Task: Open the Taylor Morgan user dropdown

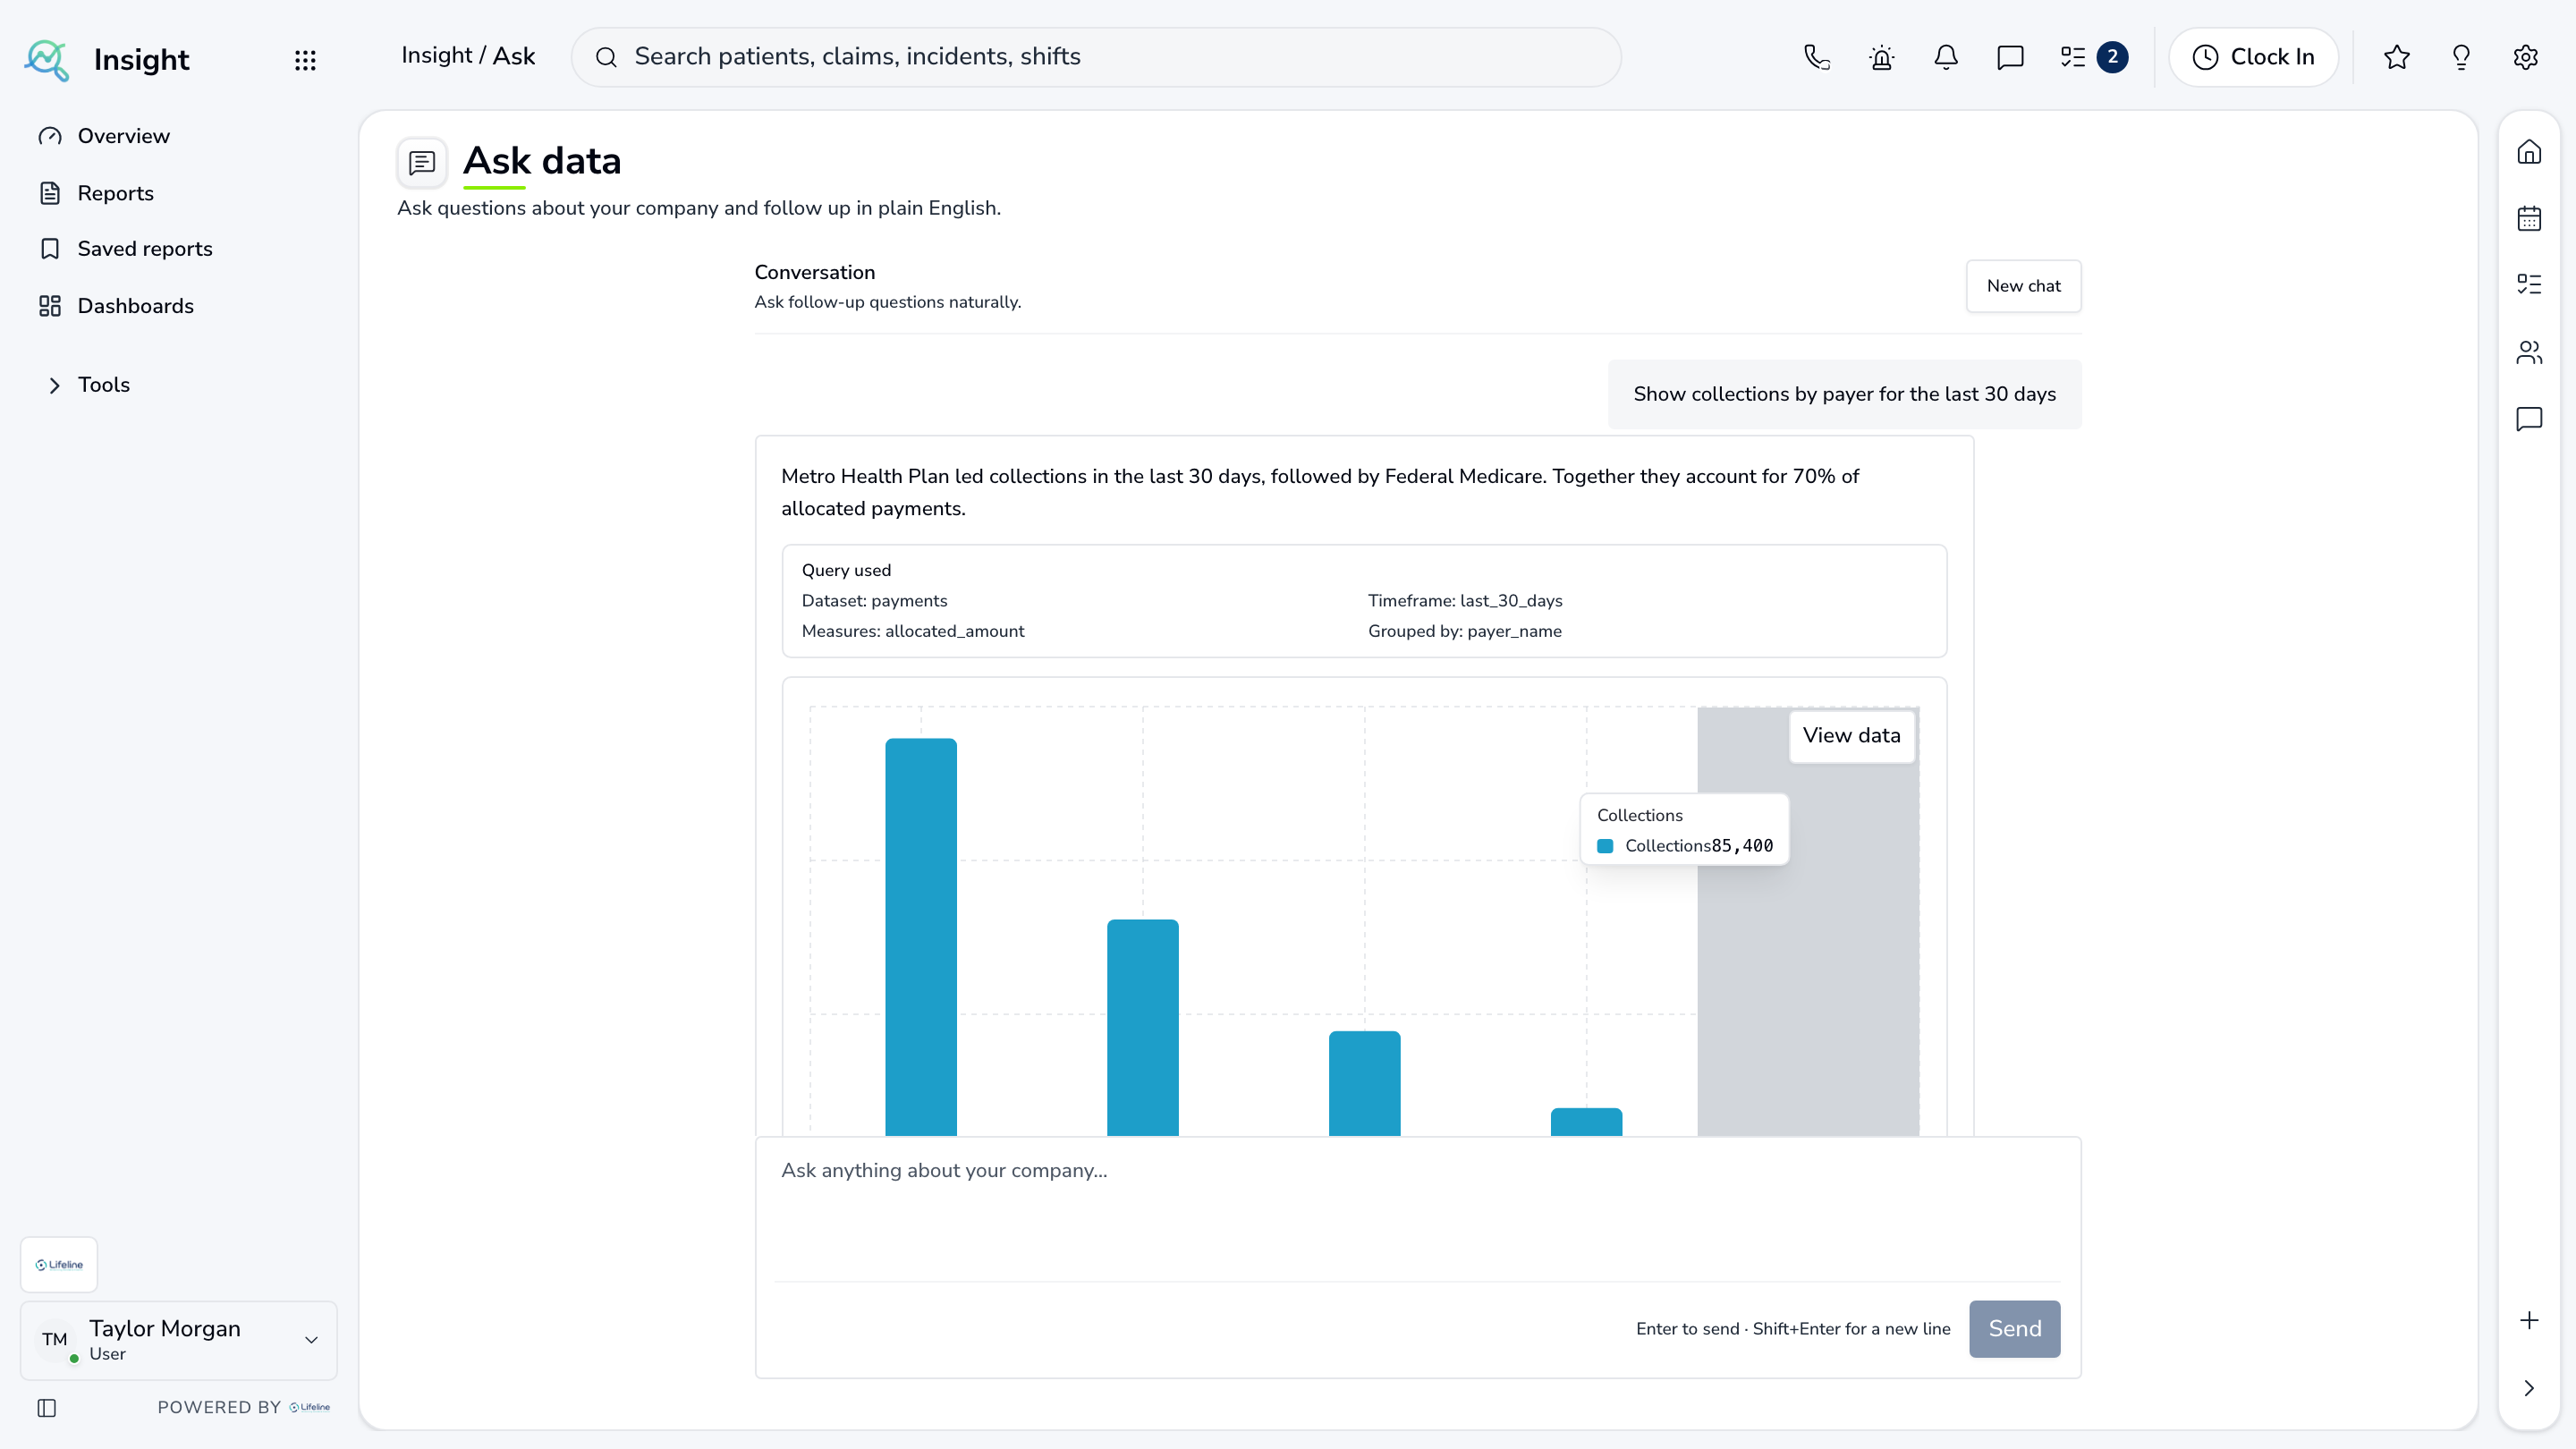Action: point(179,1340)
